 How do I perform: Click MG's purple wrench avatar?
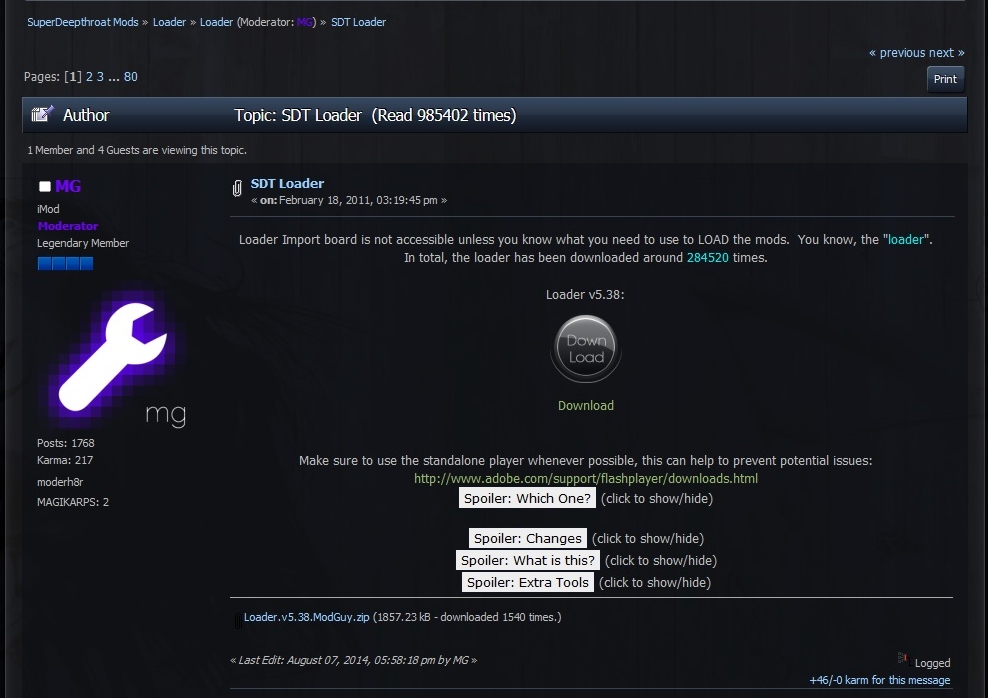pos(111,359)
